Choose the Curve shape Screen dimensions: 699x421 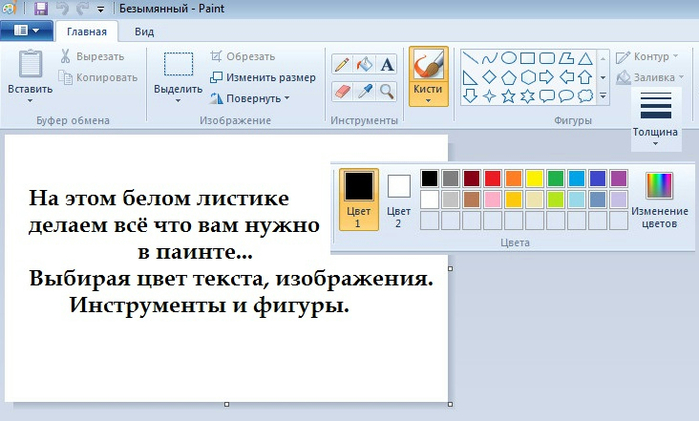coord(489,58)
